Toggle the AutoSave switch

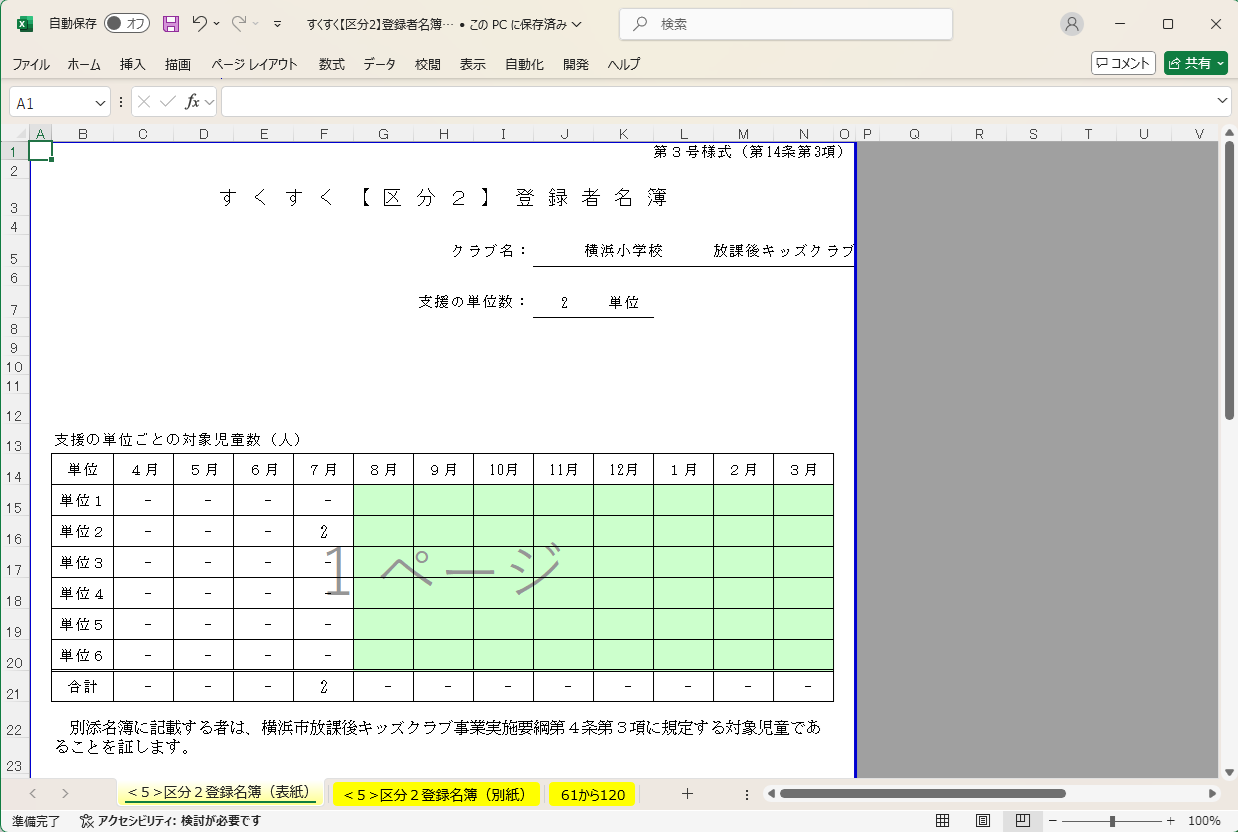click(126, 24)
